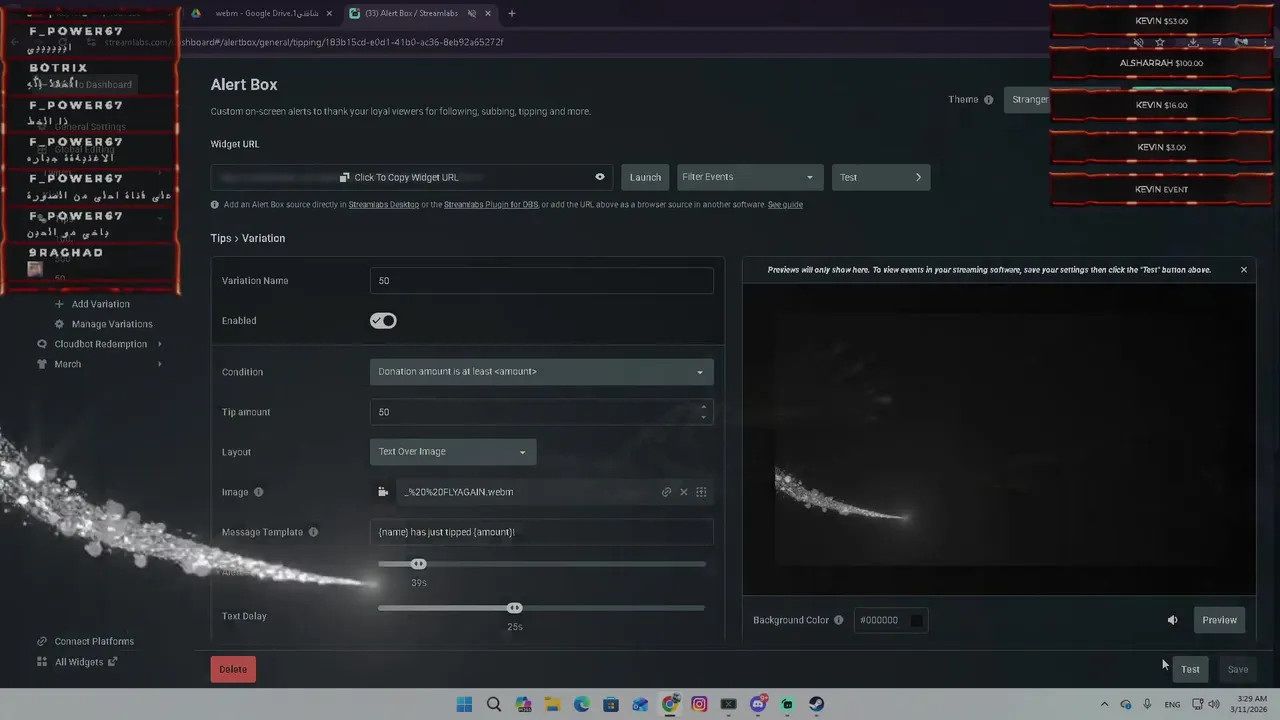
Task: Open new browser tab with plus button
Action: click(511, 13)
